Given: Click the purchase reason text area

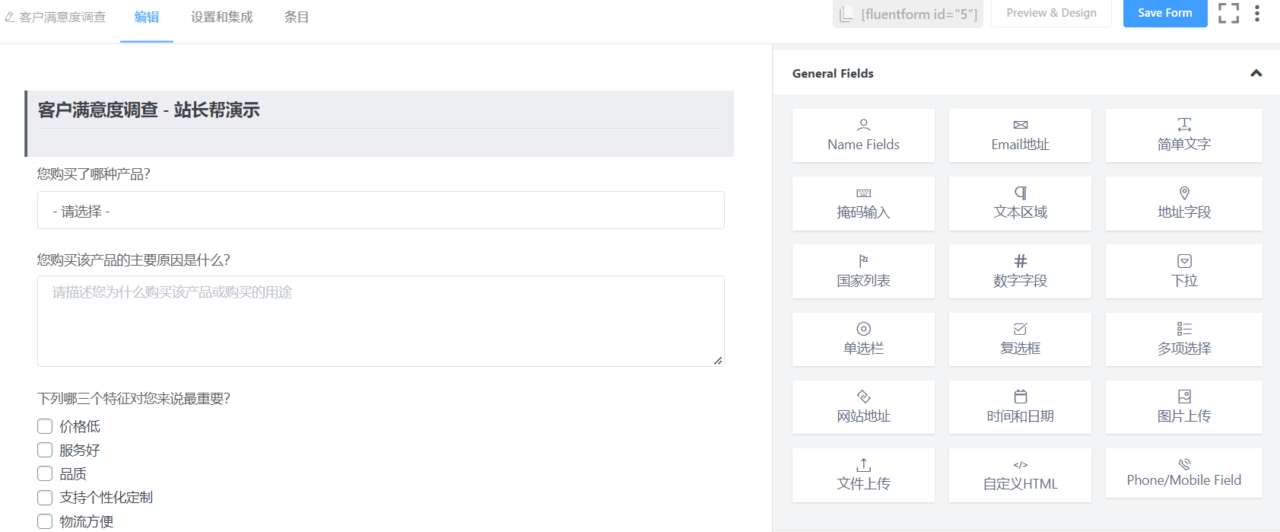Looking at the screenshot, I should (380, 320).
